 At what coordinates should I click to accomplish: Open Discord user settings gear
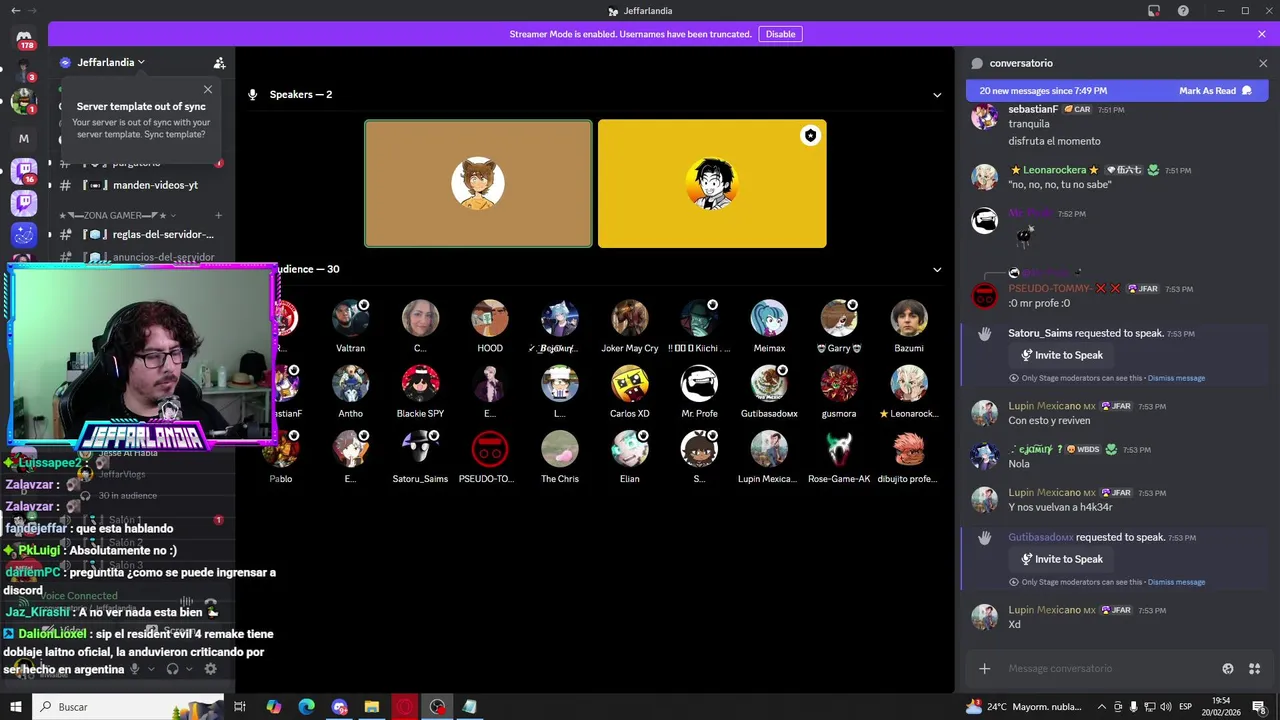coord(210,669)
